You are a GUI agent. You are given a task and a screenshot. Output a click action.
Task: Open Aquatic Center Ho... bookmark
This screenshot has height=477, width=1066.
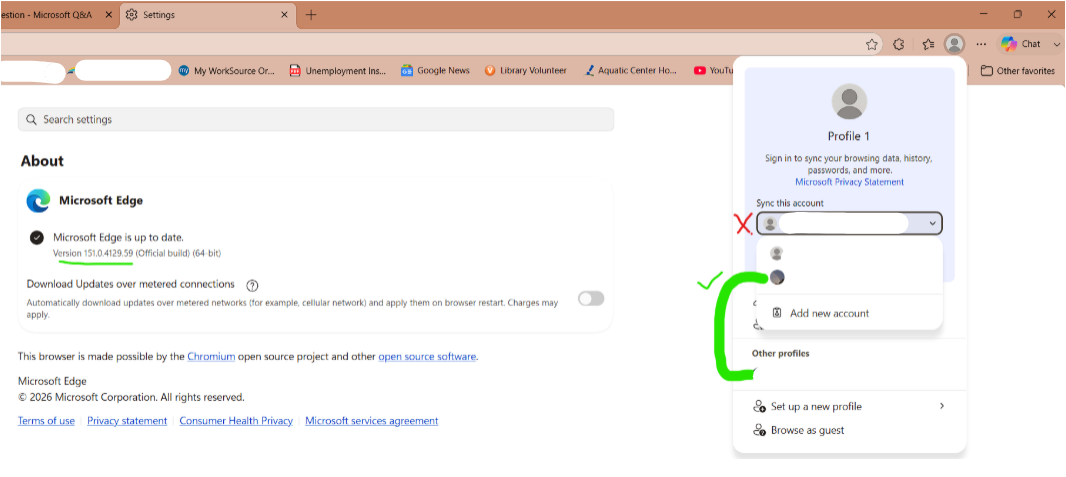click(x=630, y=71)
